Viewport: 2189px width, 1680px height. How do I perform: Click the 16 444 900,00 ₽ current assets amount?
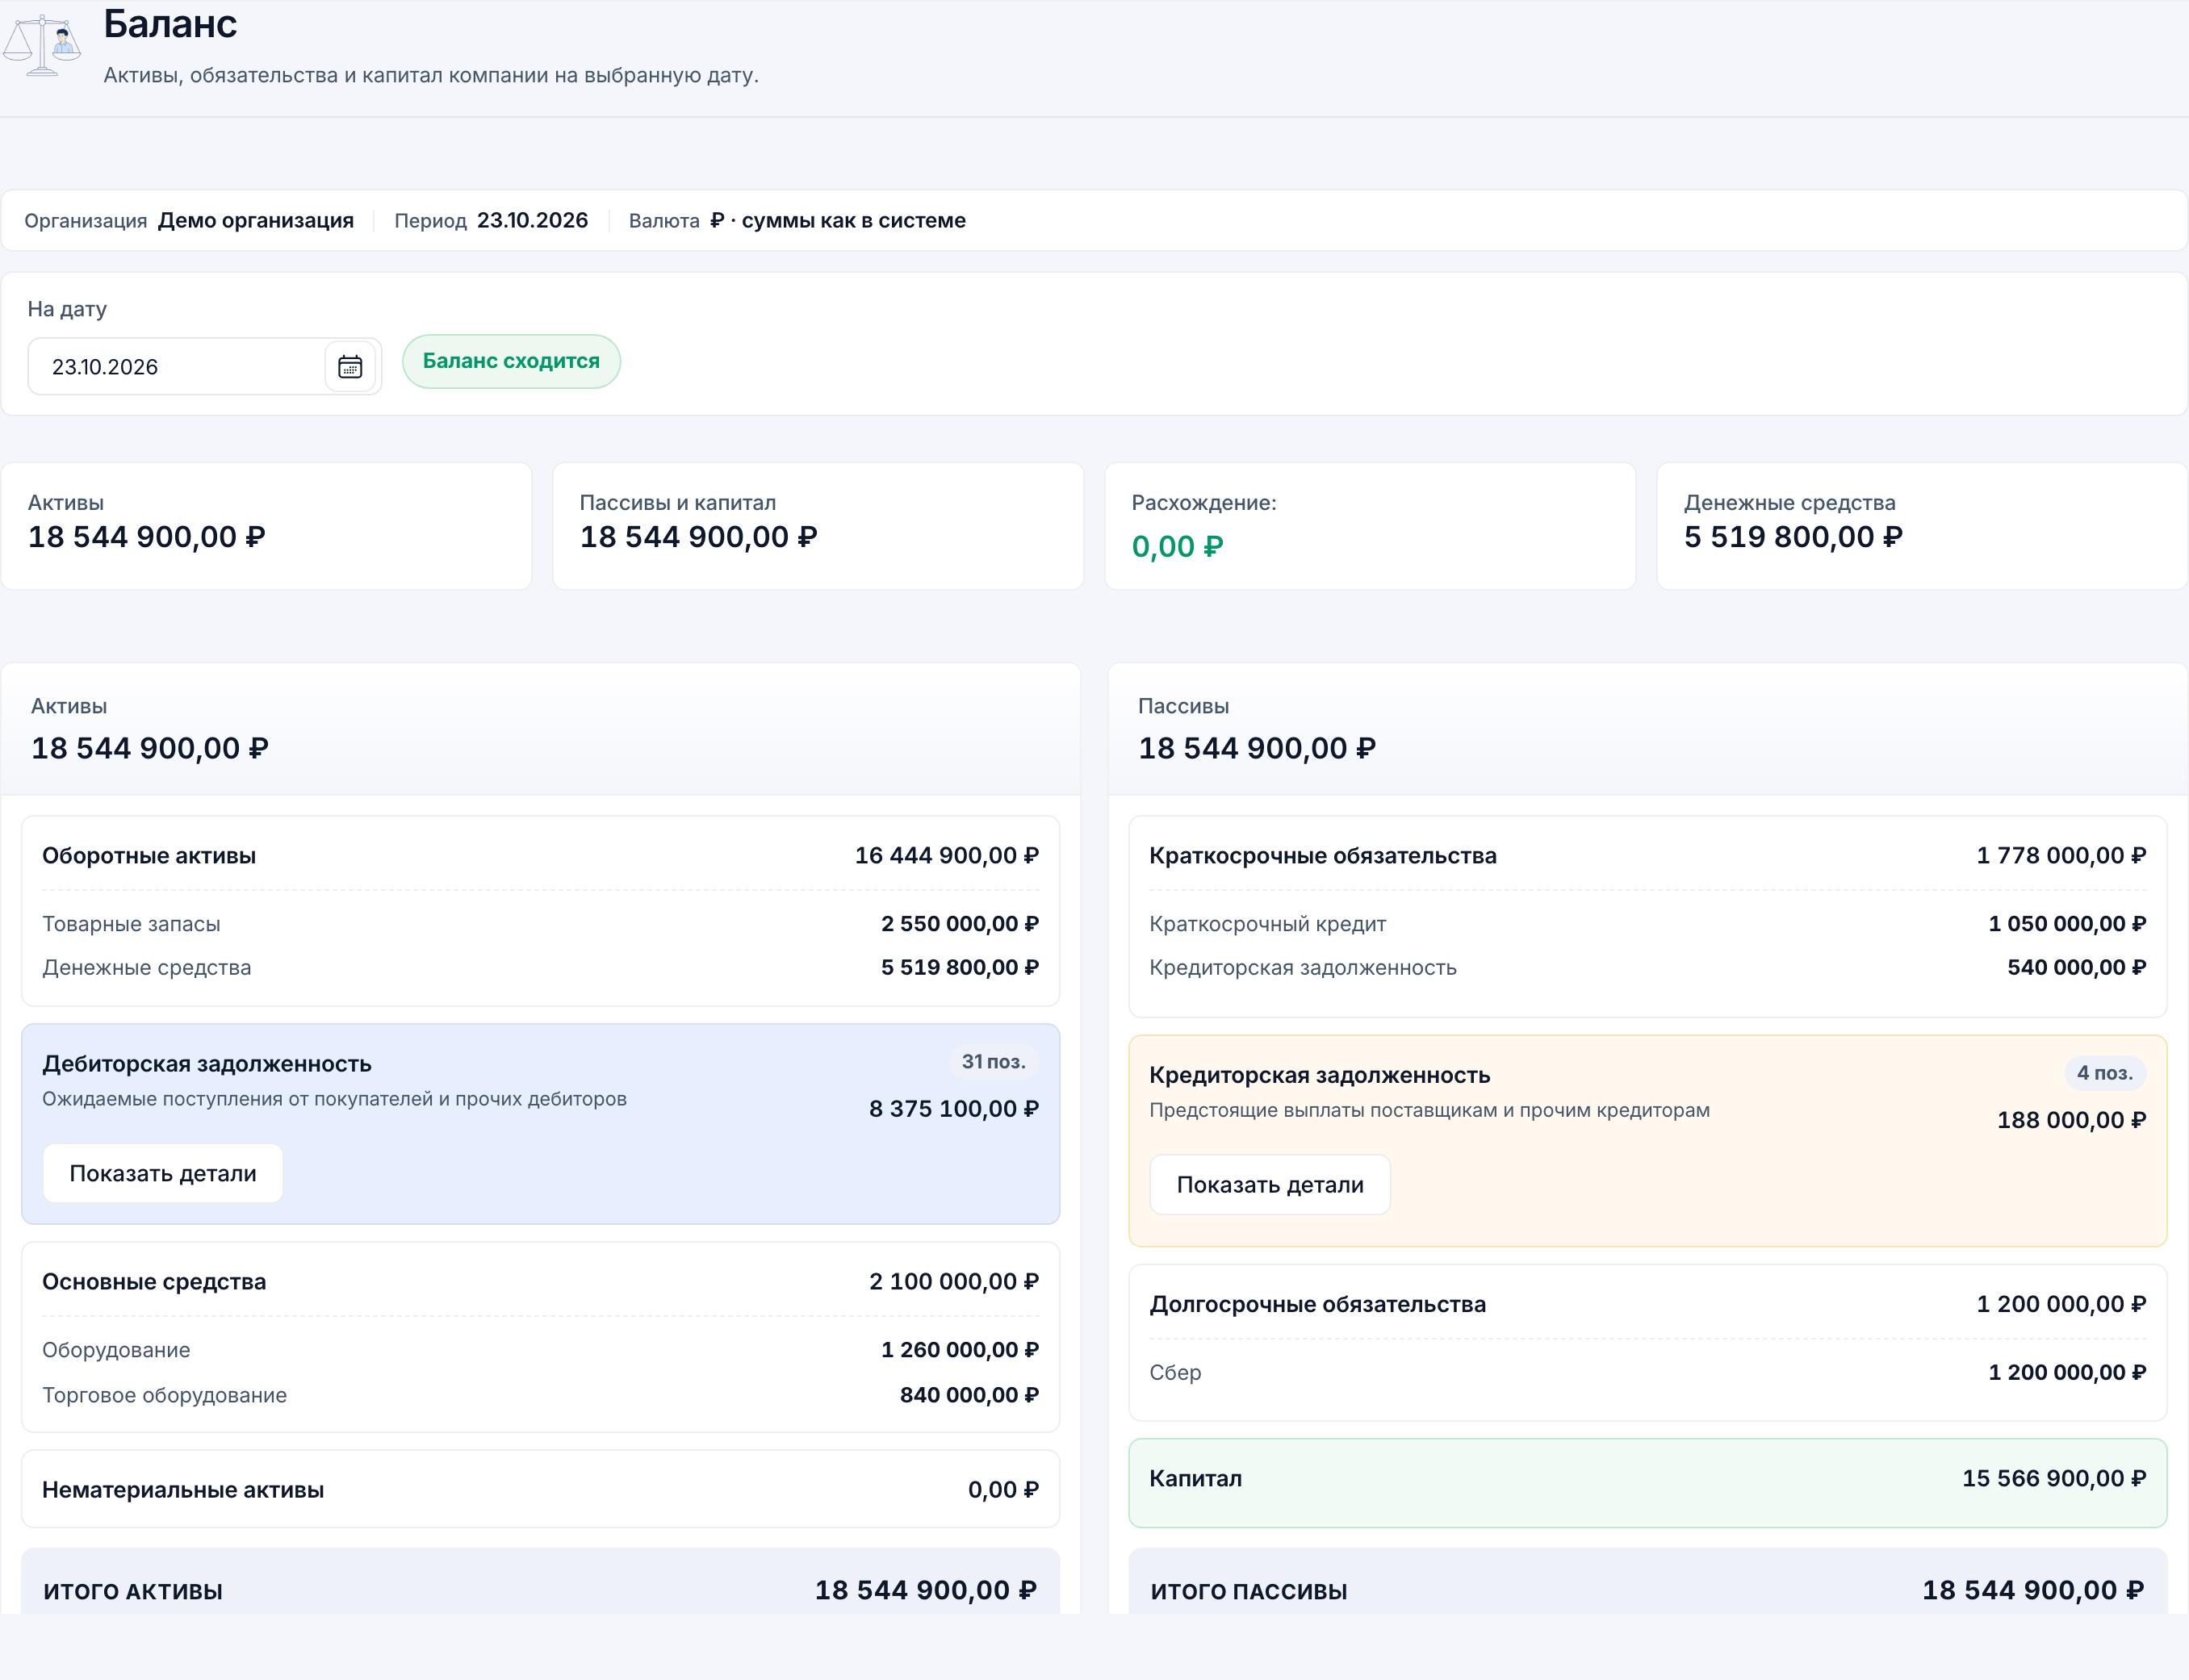coord(947,856)
